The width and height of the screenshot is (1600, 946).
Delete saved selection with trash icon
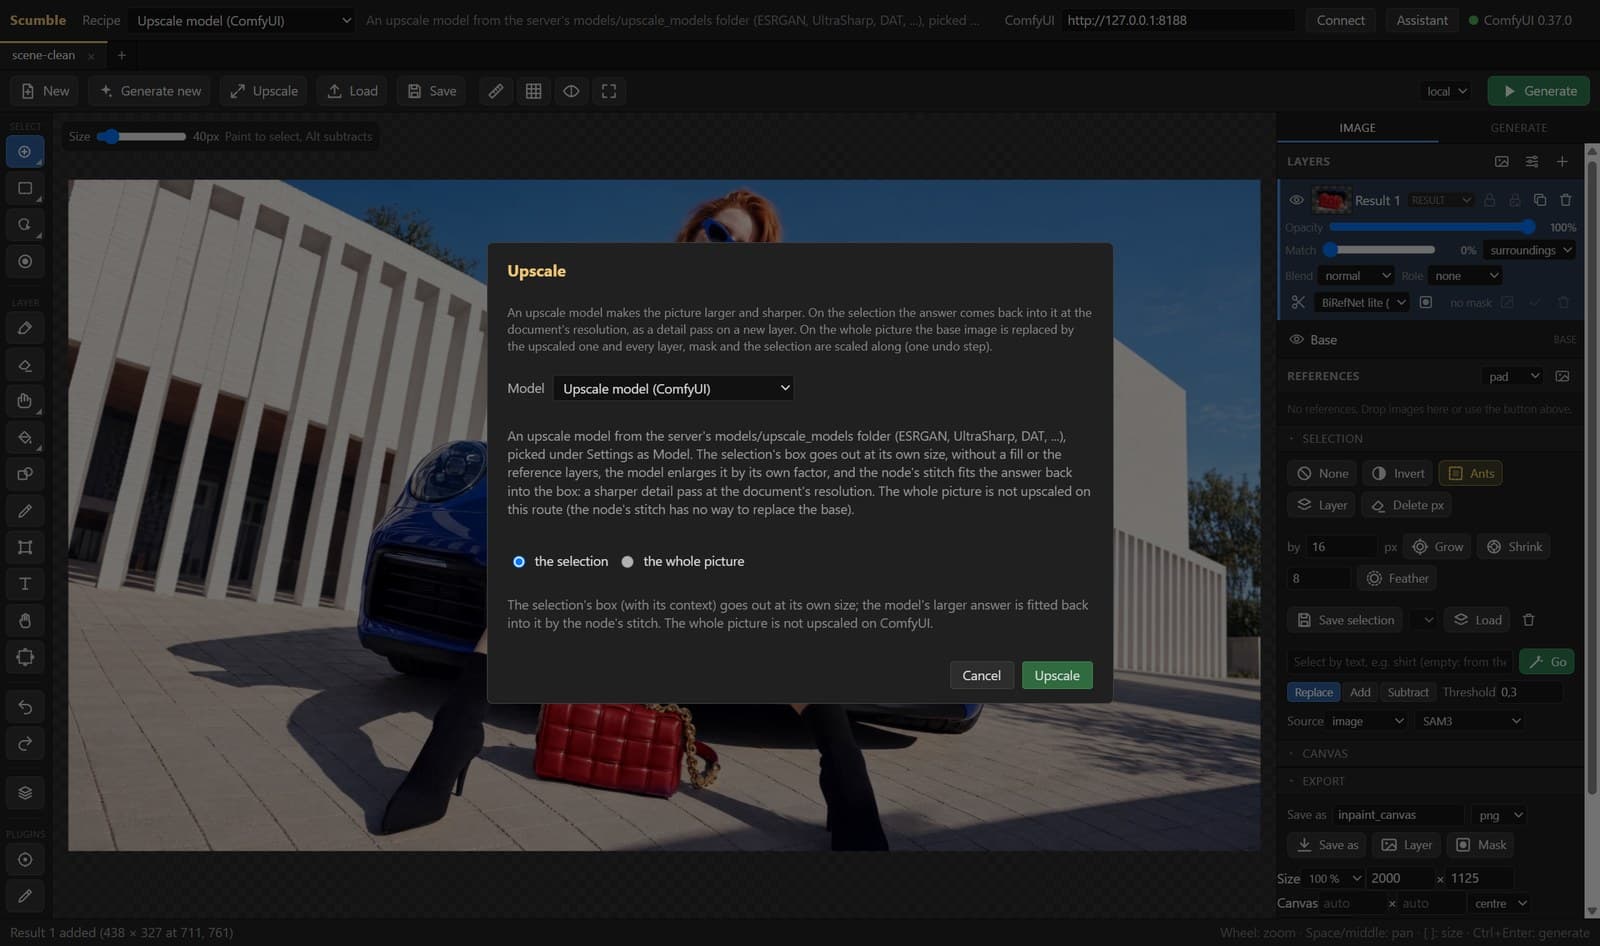click(x=1528, y=620)
